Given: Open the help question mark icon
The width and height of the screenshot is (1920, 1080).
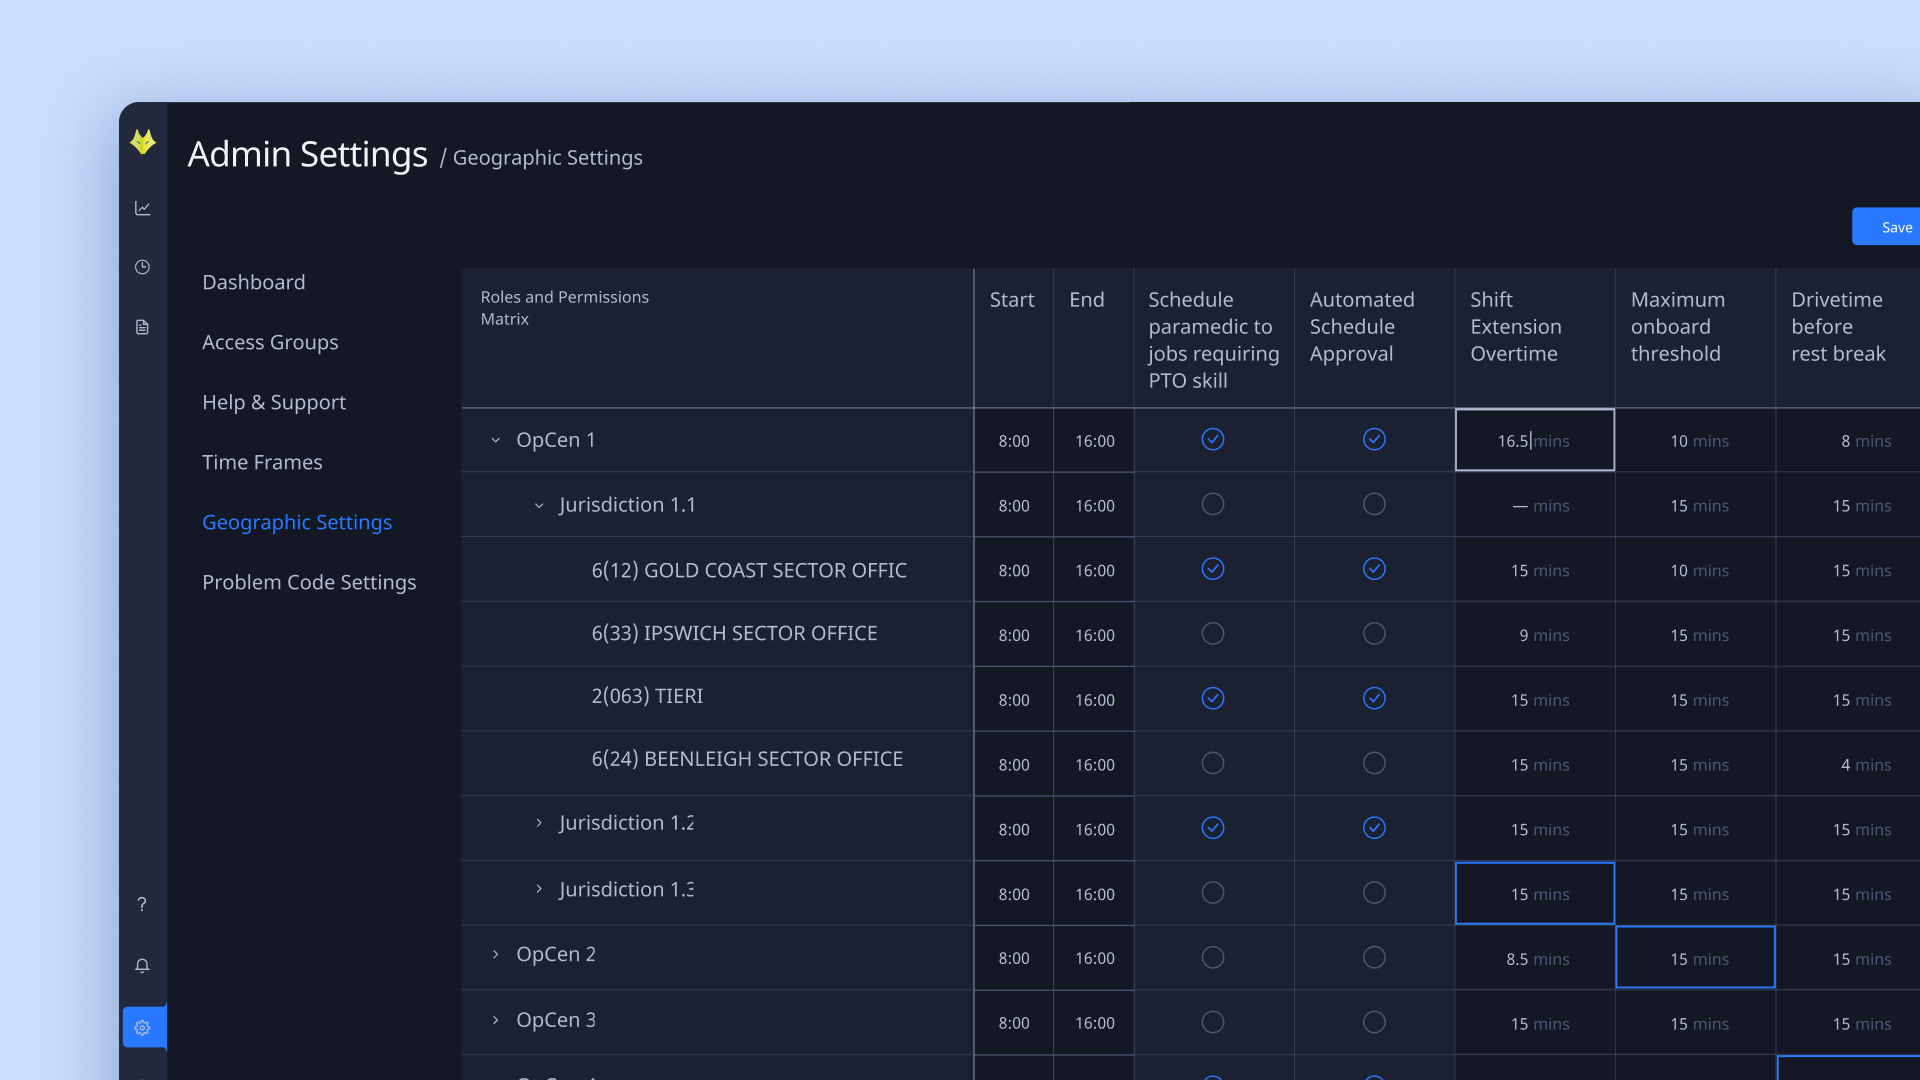Looking at the screenshot, I should (142, 904).
